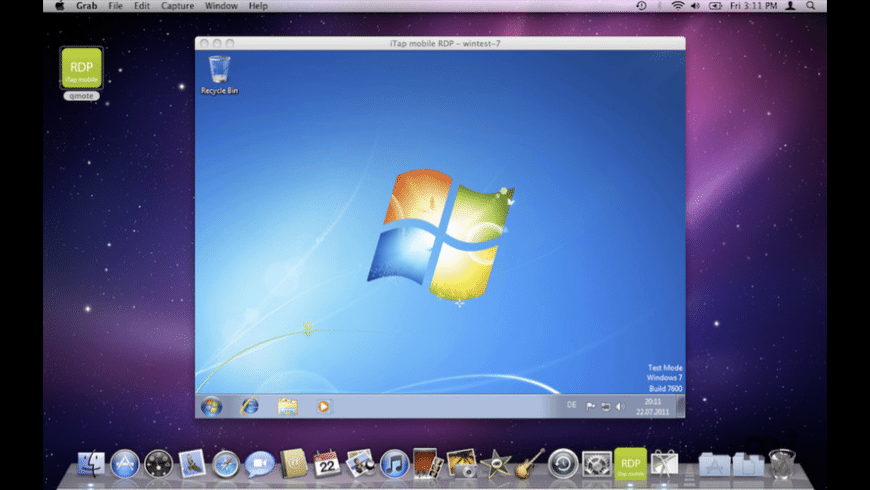The height and width of the screenshot is (490, 870).
Task: Launch Internet Explorer from Windows taskbar
Action: click(x=249, y=406)
